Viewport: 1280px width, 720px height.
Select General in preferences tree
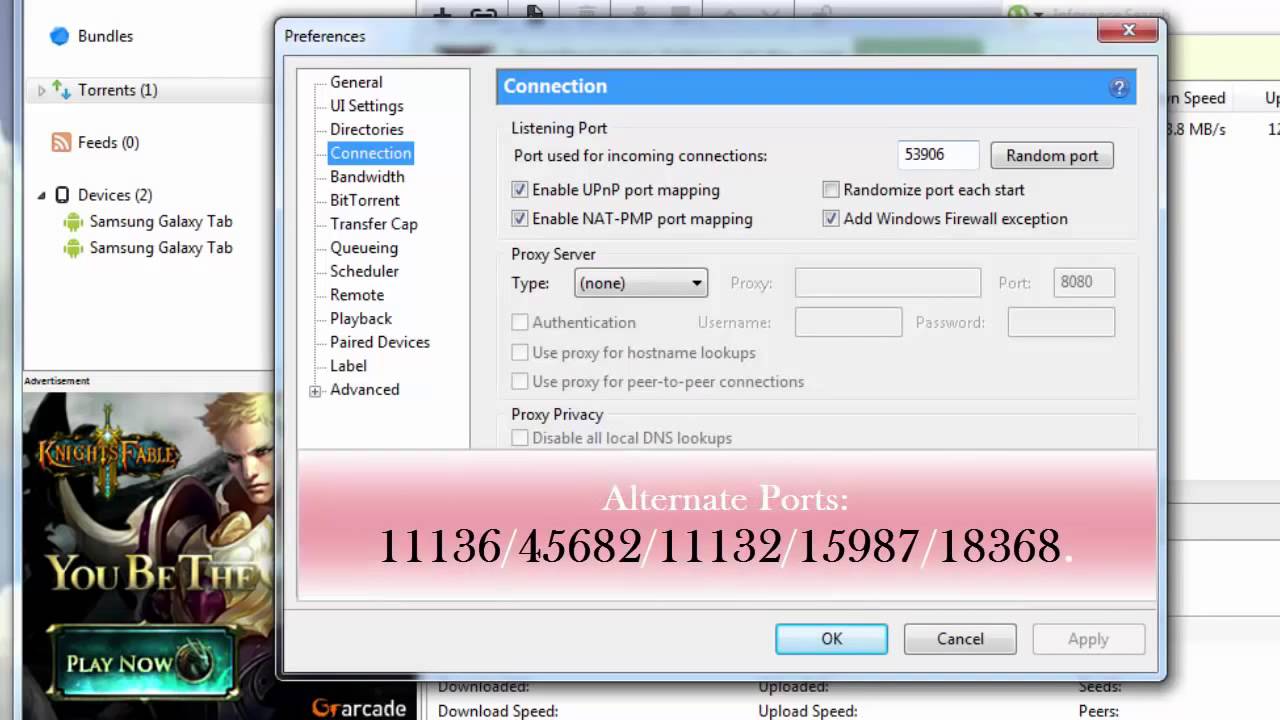pos(356,82)
